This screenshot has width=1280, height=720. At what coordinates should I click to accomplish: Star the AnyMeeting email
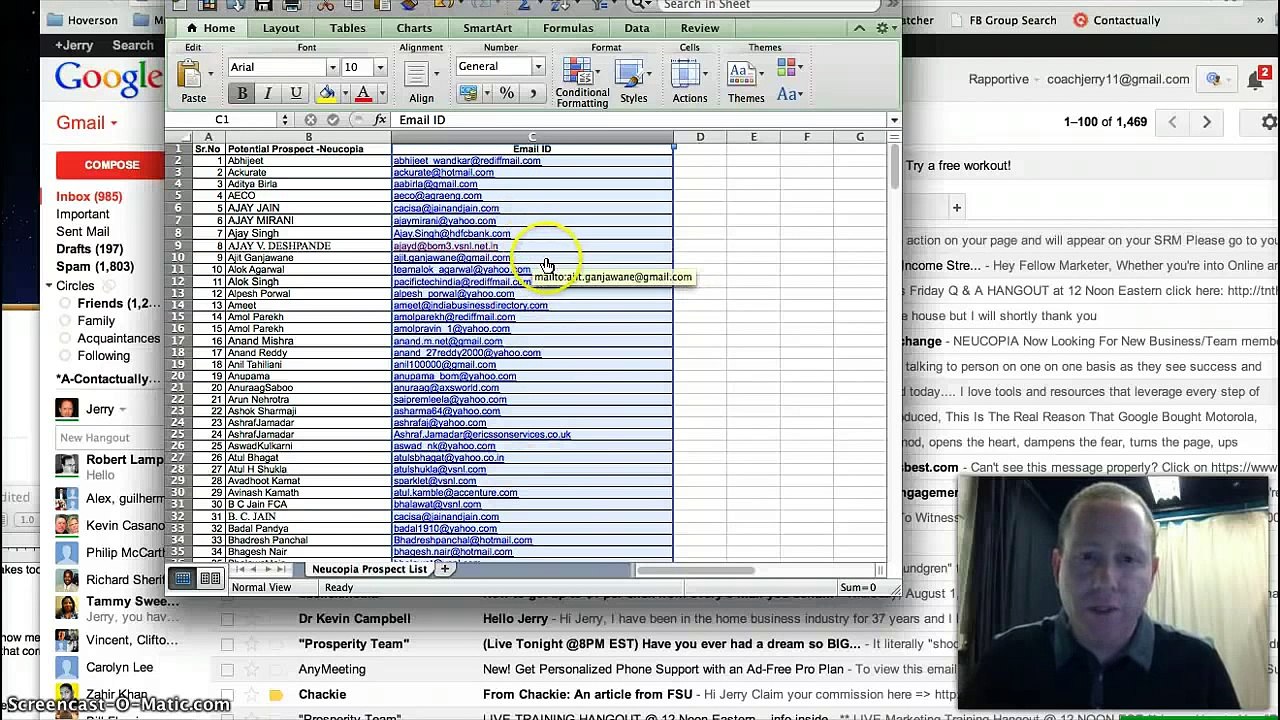(251, 670)
